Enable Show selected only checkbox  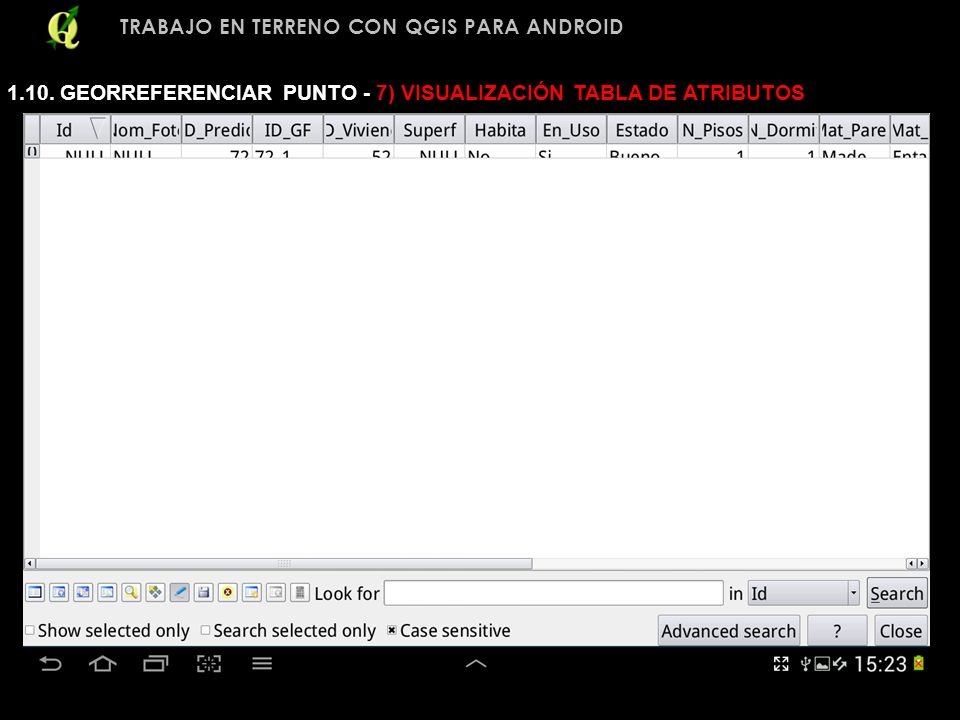click(x=29, y=630)
